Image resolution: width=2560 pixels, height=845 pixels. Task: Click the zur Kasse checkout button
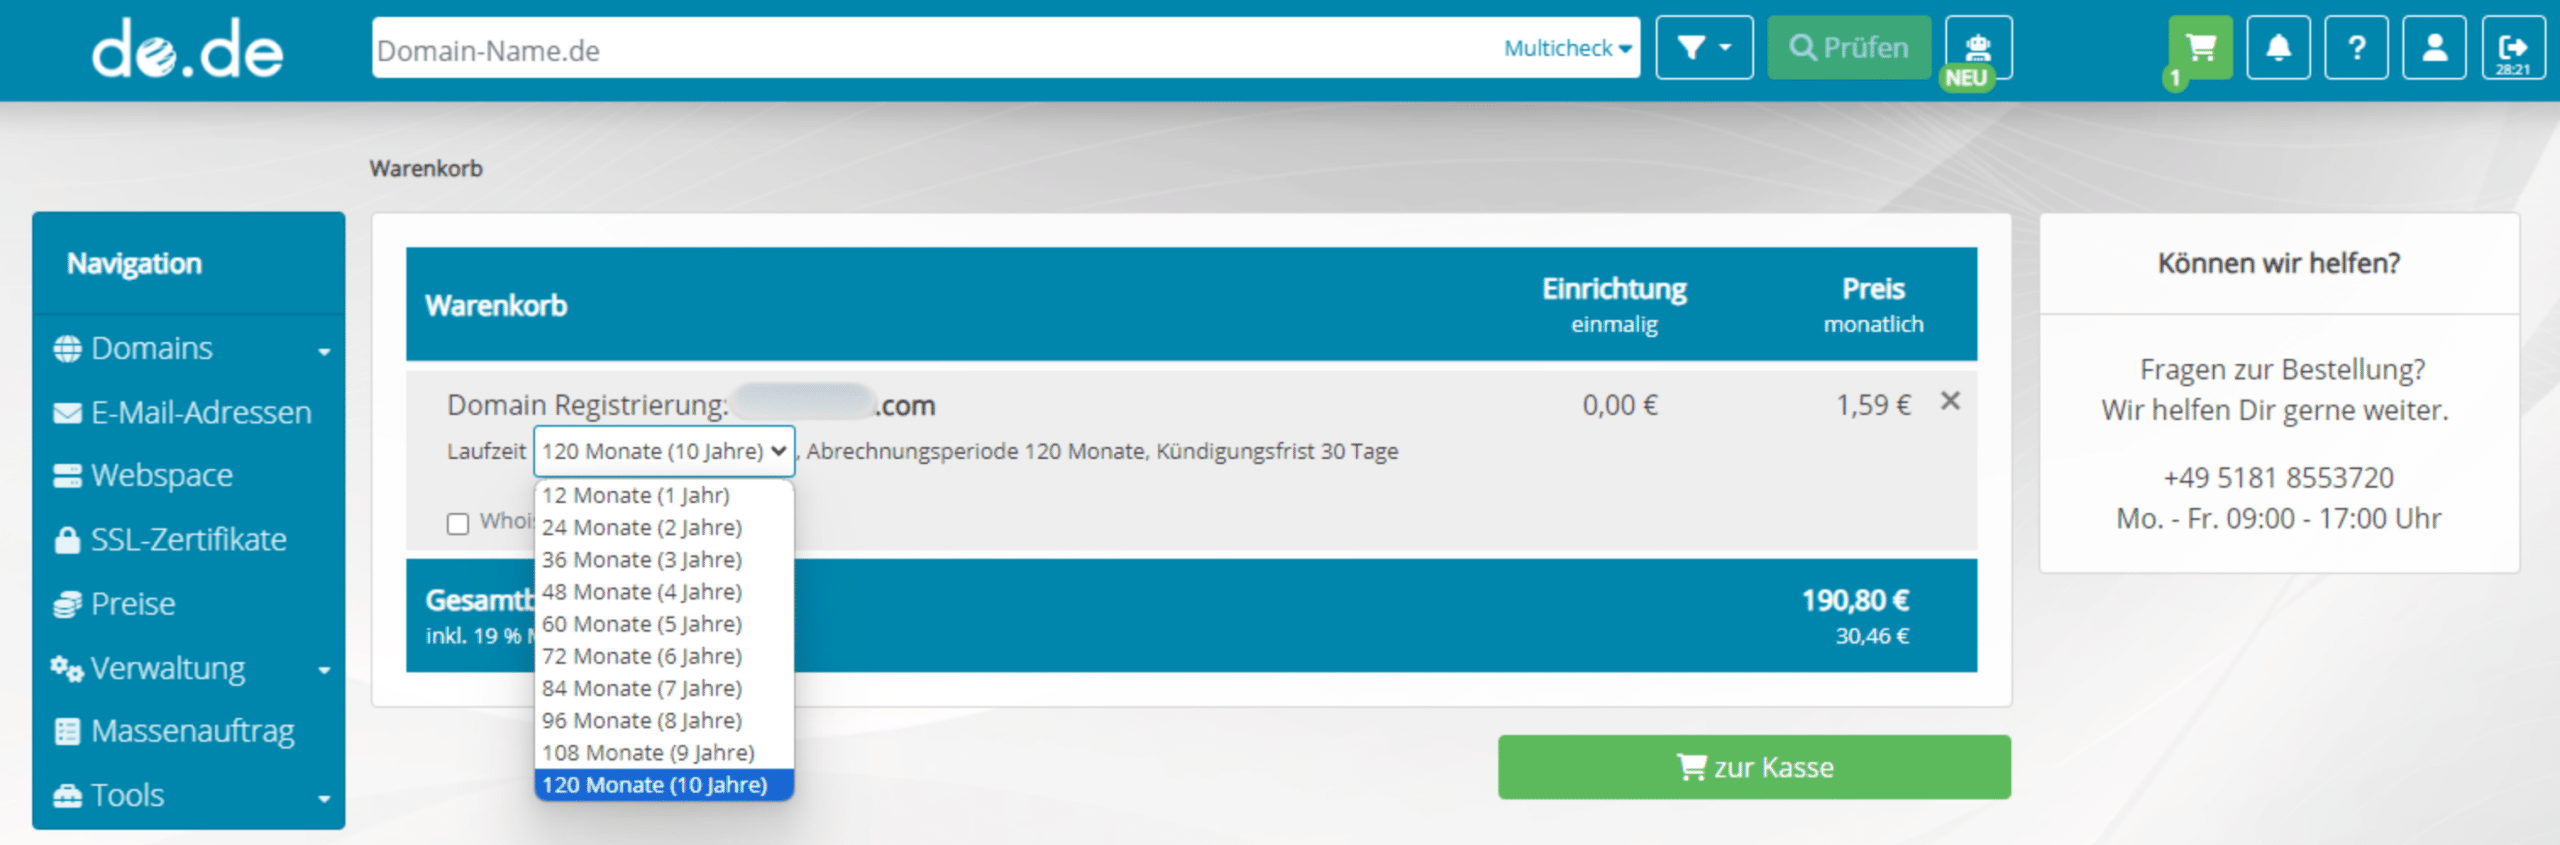(x=1754, y=767)
